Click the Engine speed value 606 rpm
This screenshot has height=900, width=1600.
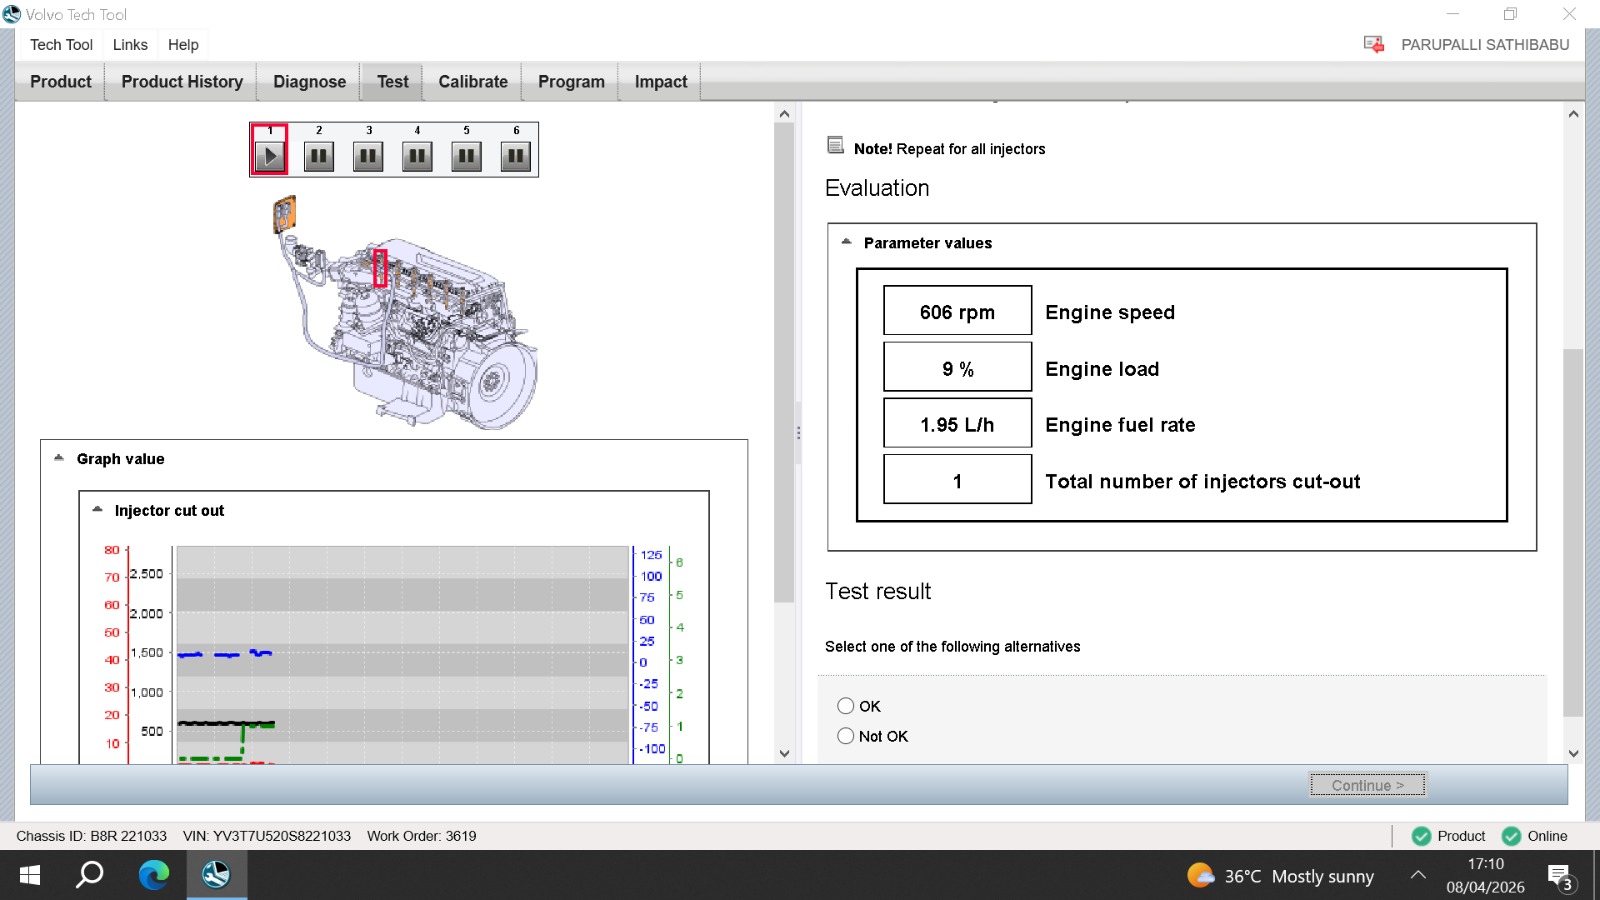click(x=957, y=311)
